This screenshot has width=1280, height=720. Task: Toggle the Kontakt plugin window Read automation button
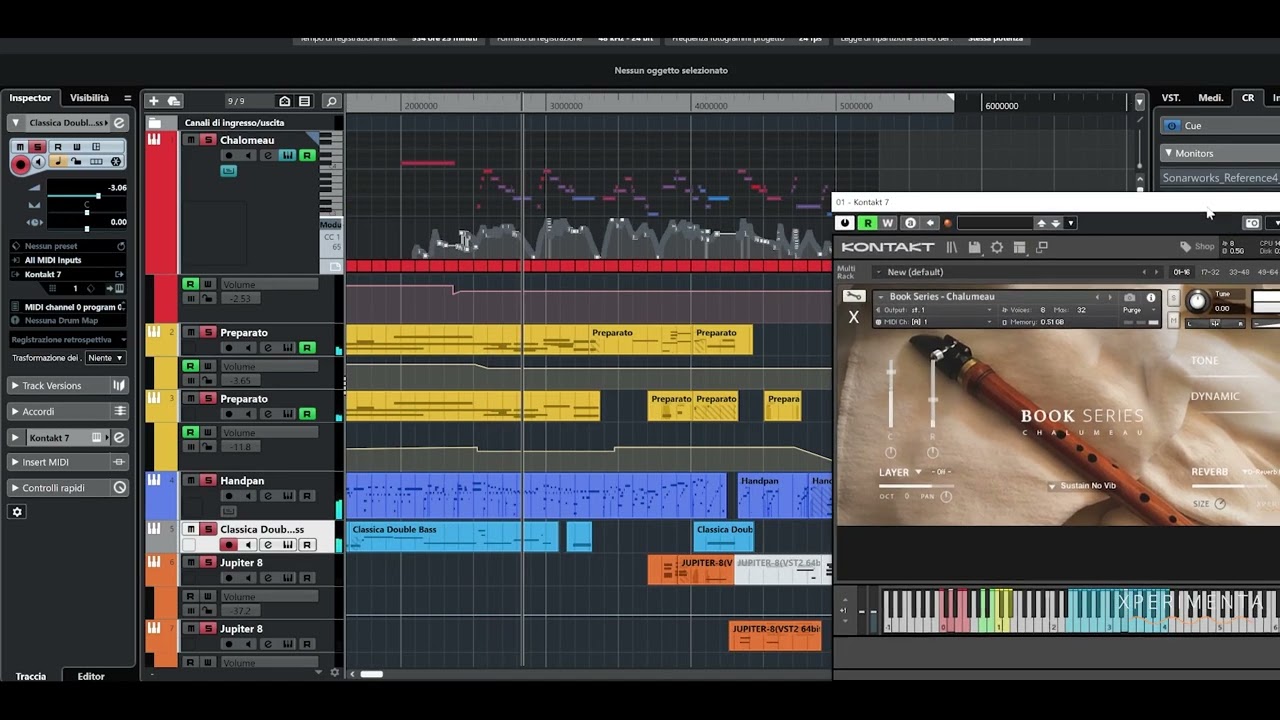point(867,223)
